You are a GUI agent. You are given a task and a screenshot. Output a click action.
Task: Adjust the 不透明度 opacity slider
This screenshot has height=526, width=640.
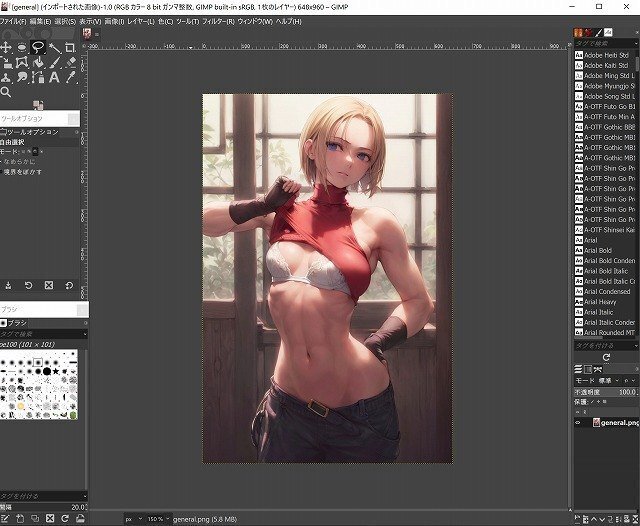[x=606, y=392]
